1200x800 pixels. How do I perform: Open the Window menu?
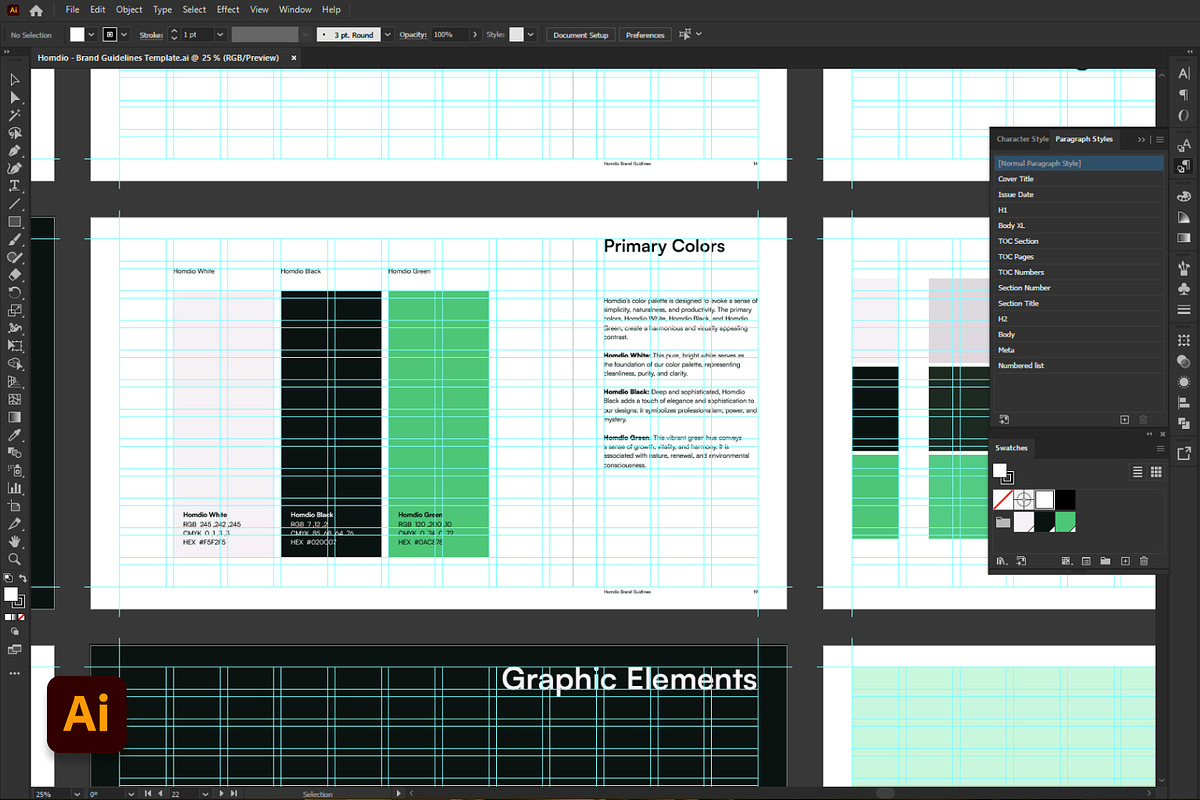(x=295, y=10)
